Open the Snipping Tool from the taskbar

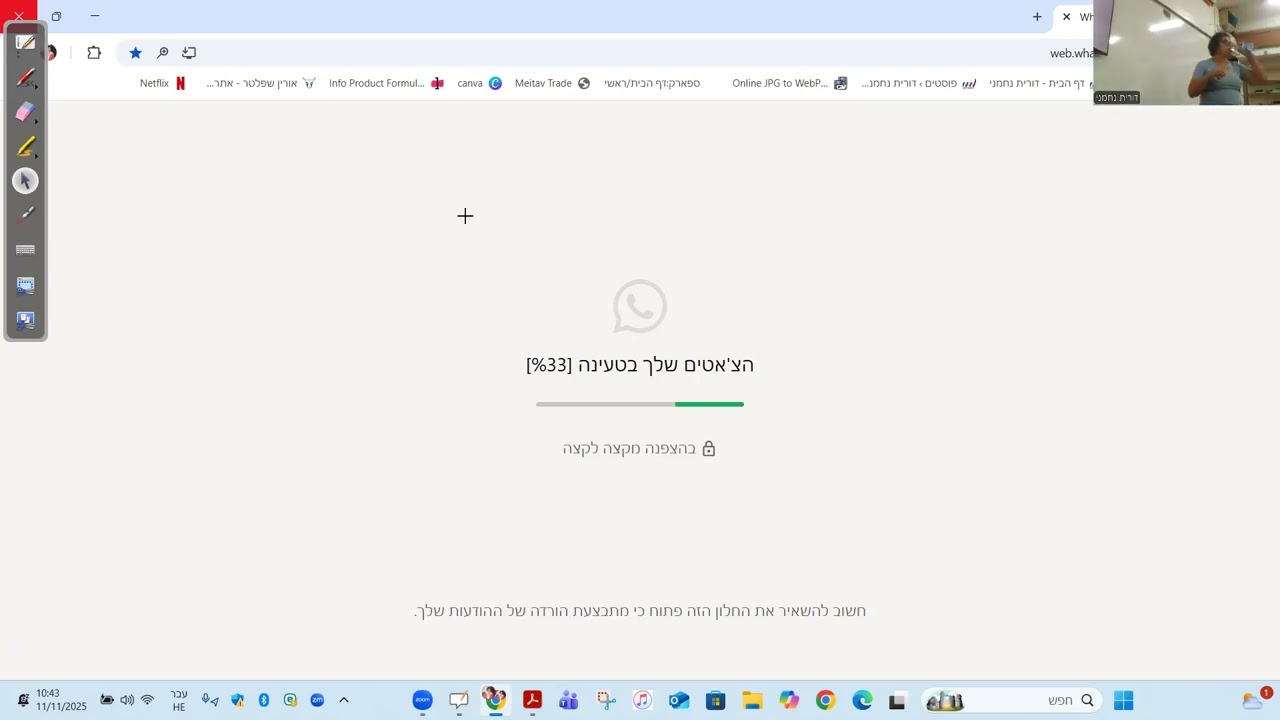(x=606, y=701)
